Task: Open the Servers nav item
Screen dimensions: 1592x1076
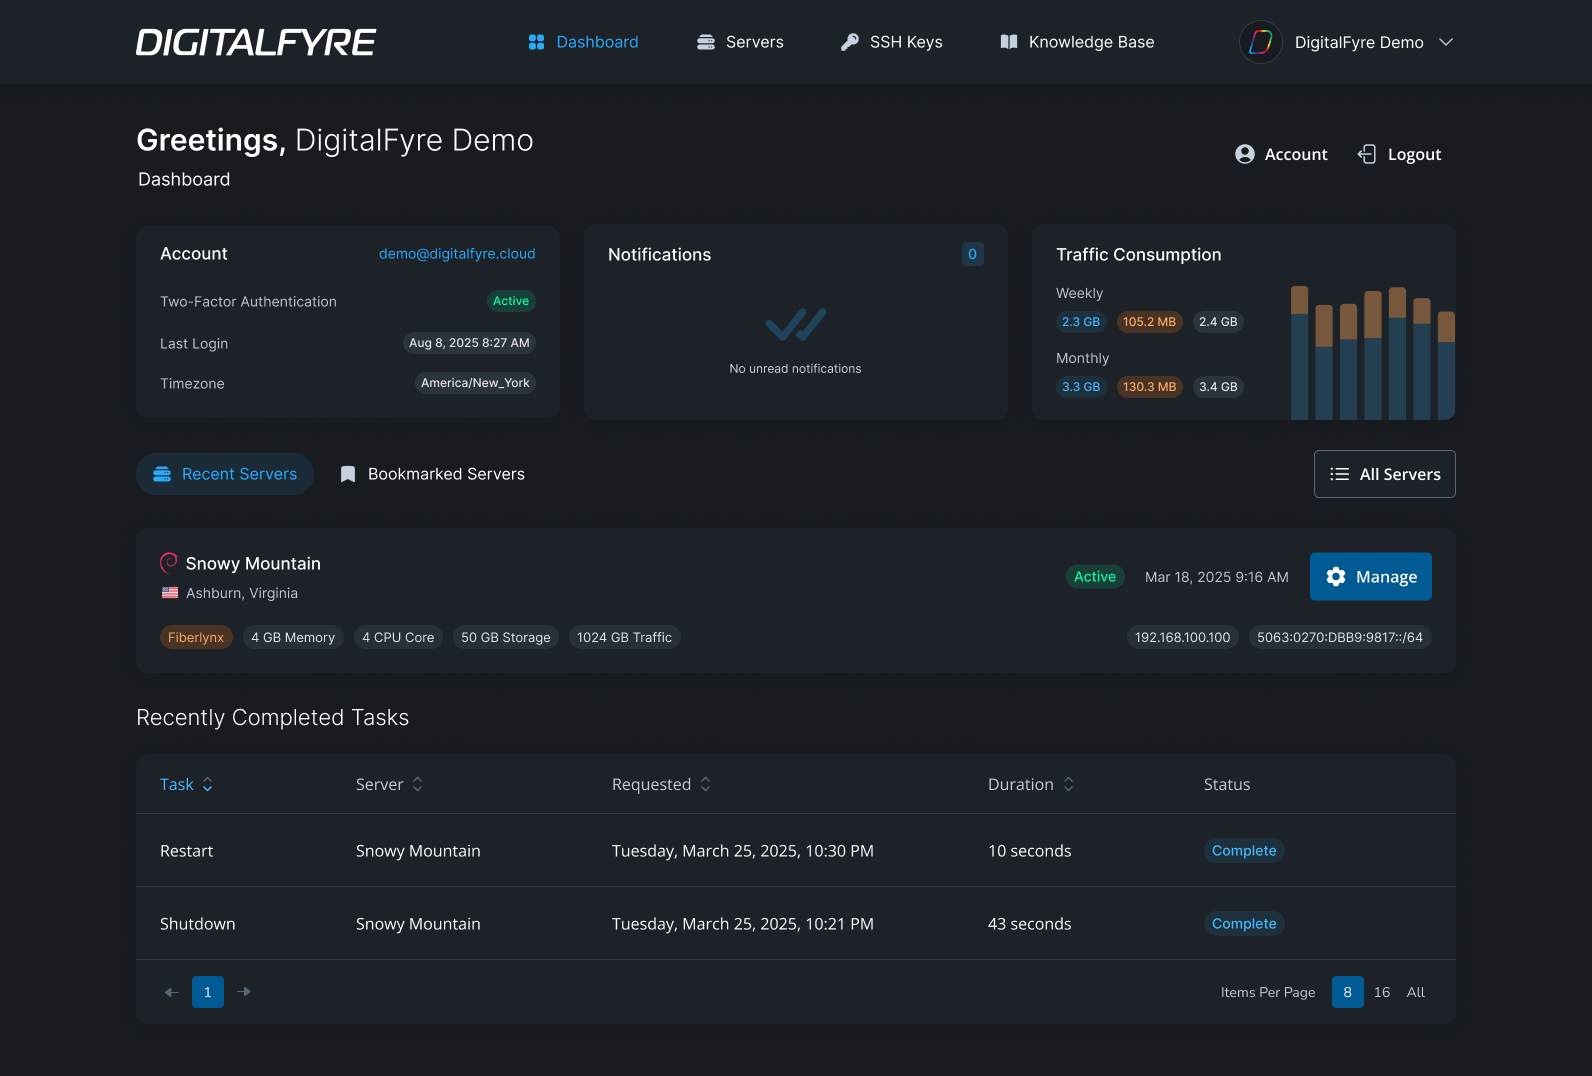Action: click(740, 42)
